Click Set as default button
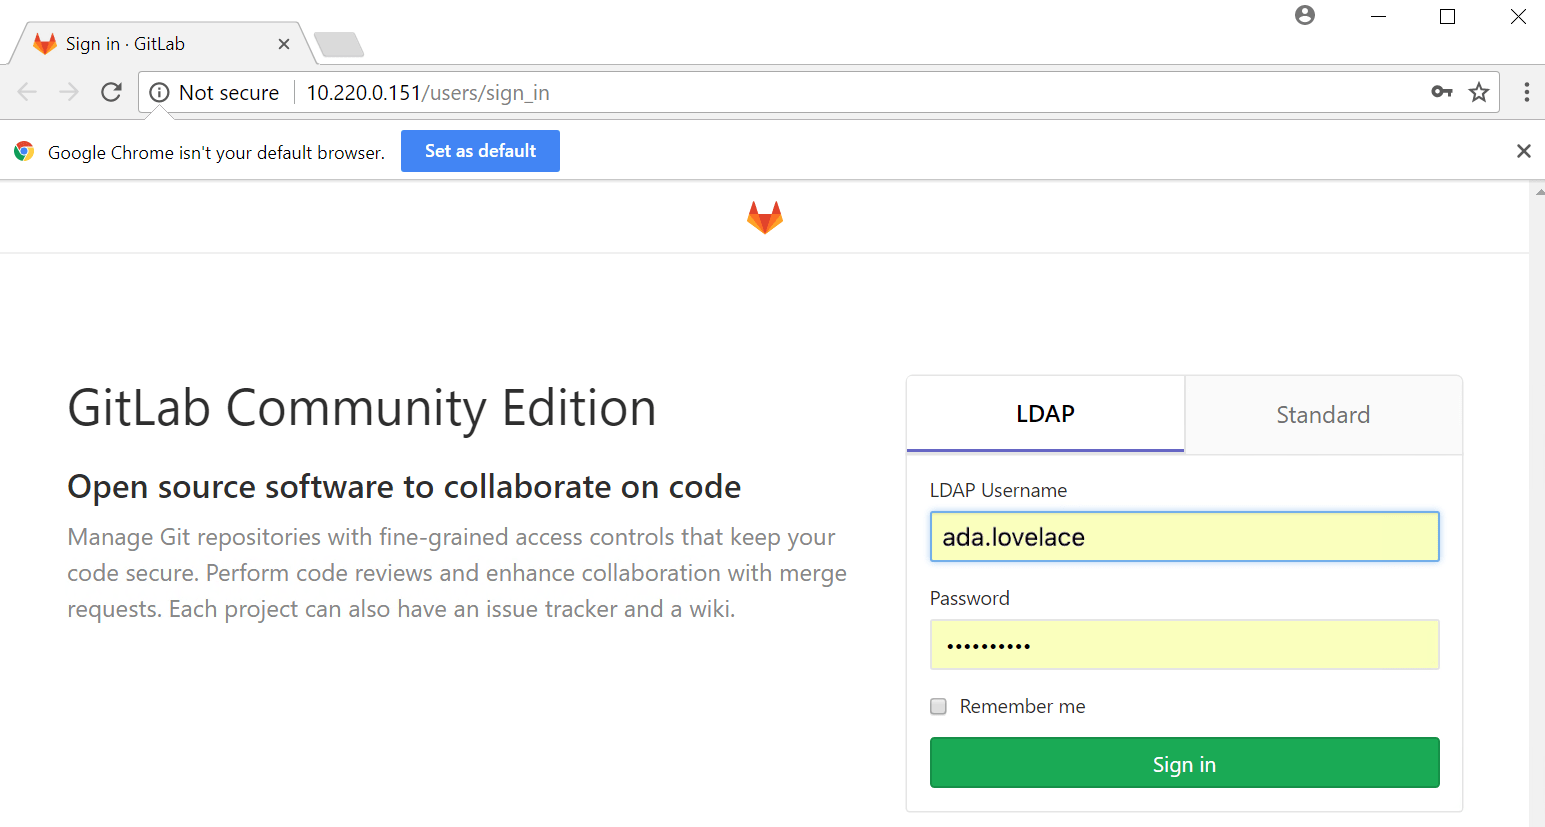This screenshot has width=1545, height=827. coord(480,151)
